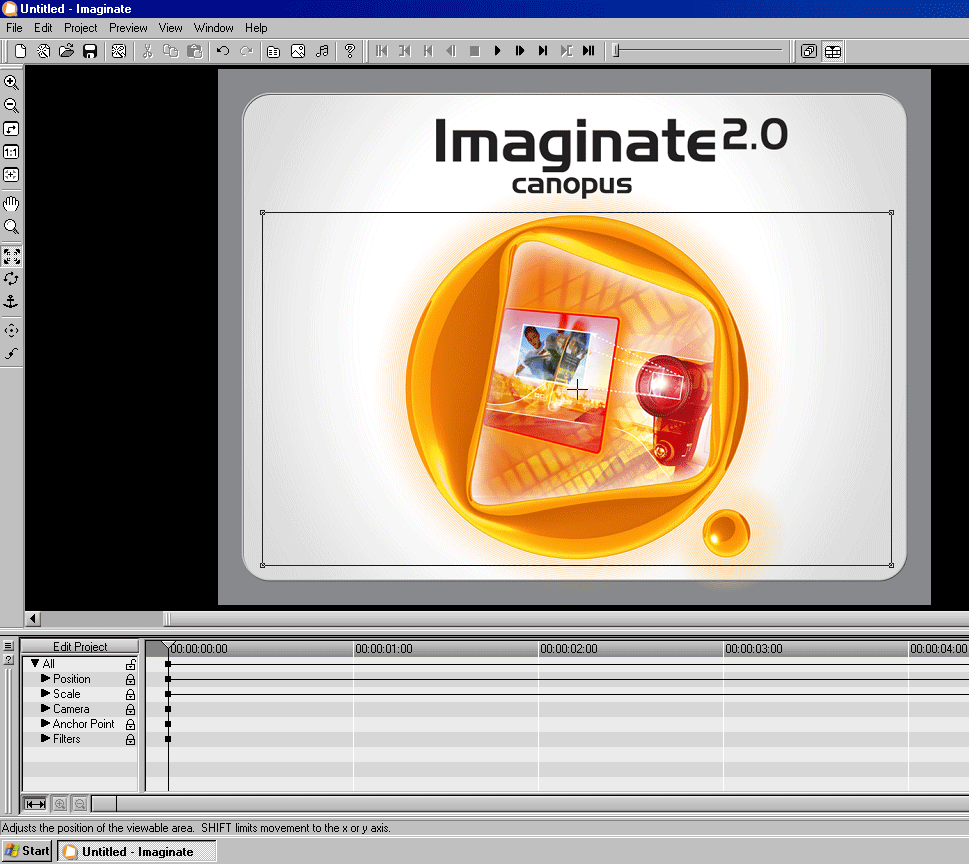
Task: Click the timeline panel question mark button
Action: 8,660
